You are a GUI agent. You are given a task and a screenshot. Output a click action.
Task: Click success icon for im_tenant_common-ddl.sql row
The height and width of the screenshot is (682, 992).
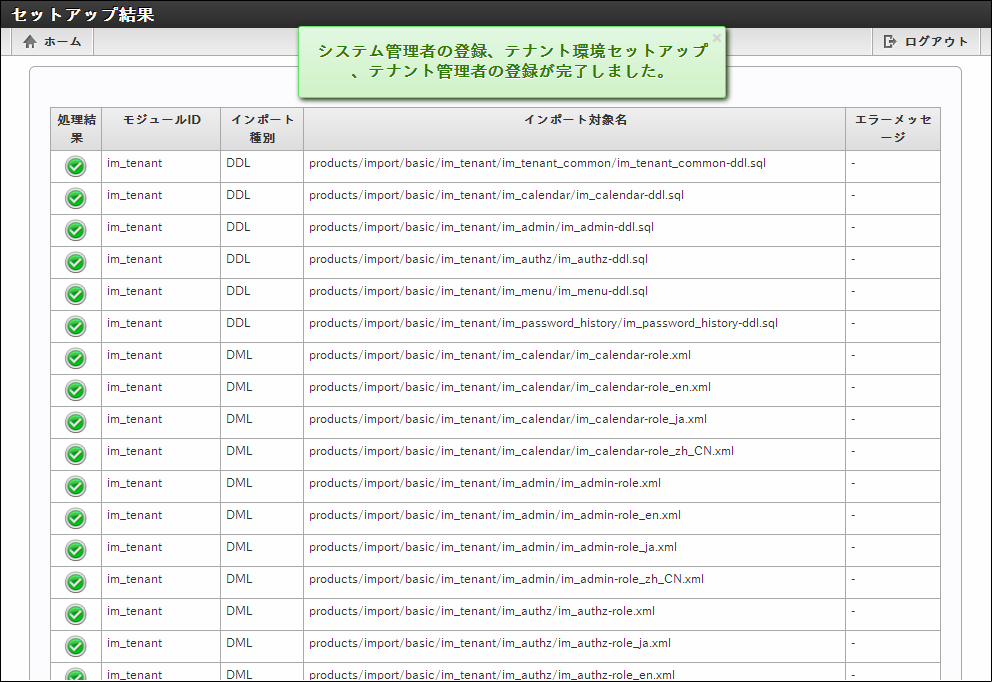coord(76,166)
